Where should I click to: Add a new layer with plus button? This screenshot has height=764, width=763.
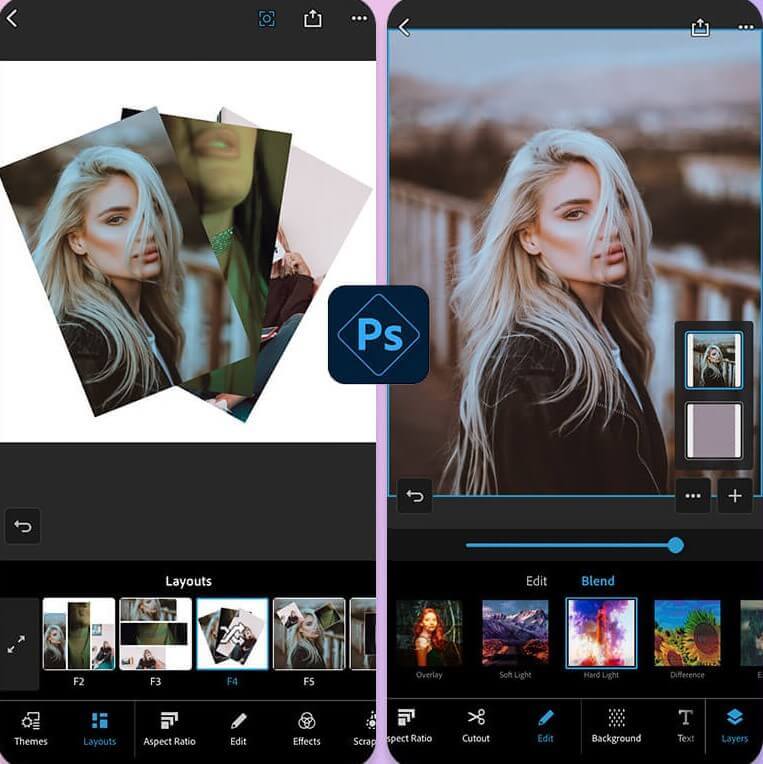point(735,496)
